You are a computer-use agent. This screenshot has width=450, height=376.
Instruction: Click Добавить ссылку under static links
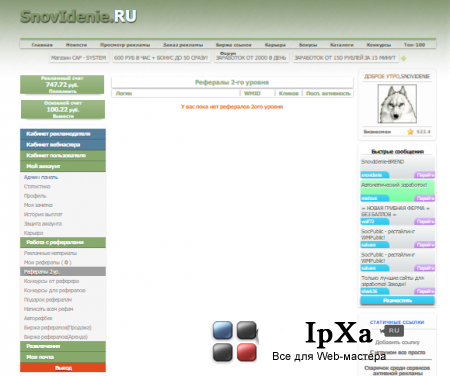coord(397,343)
